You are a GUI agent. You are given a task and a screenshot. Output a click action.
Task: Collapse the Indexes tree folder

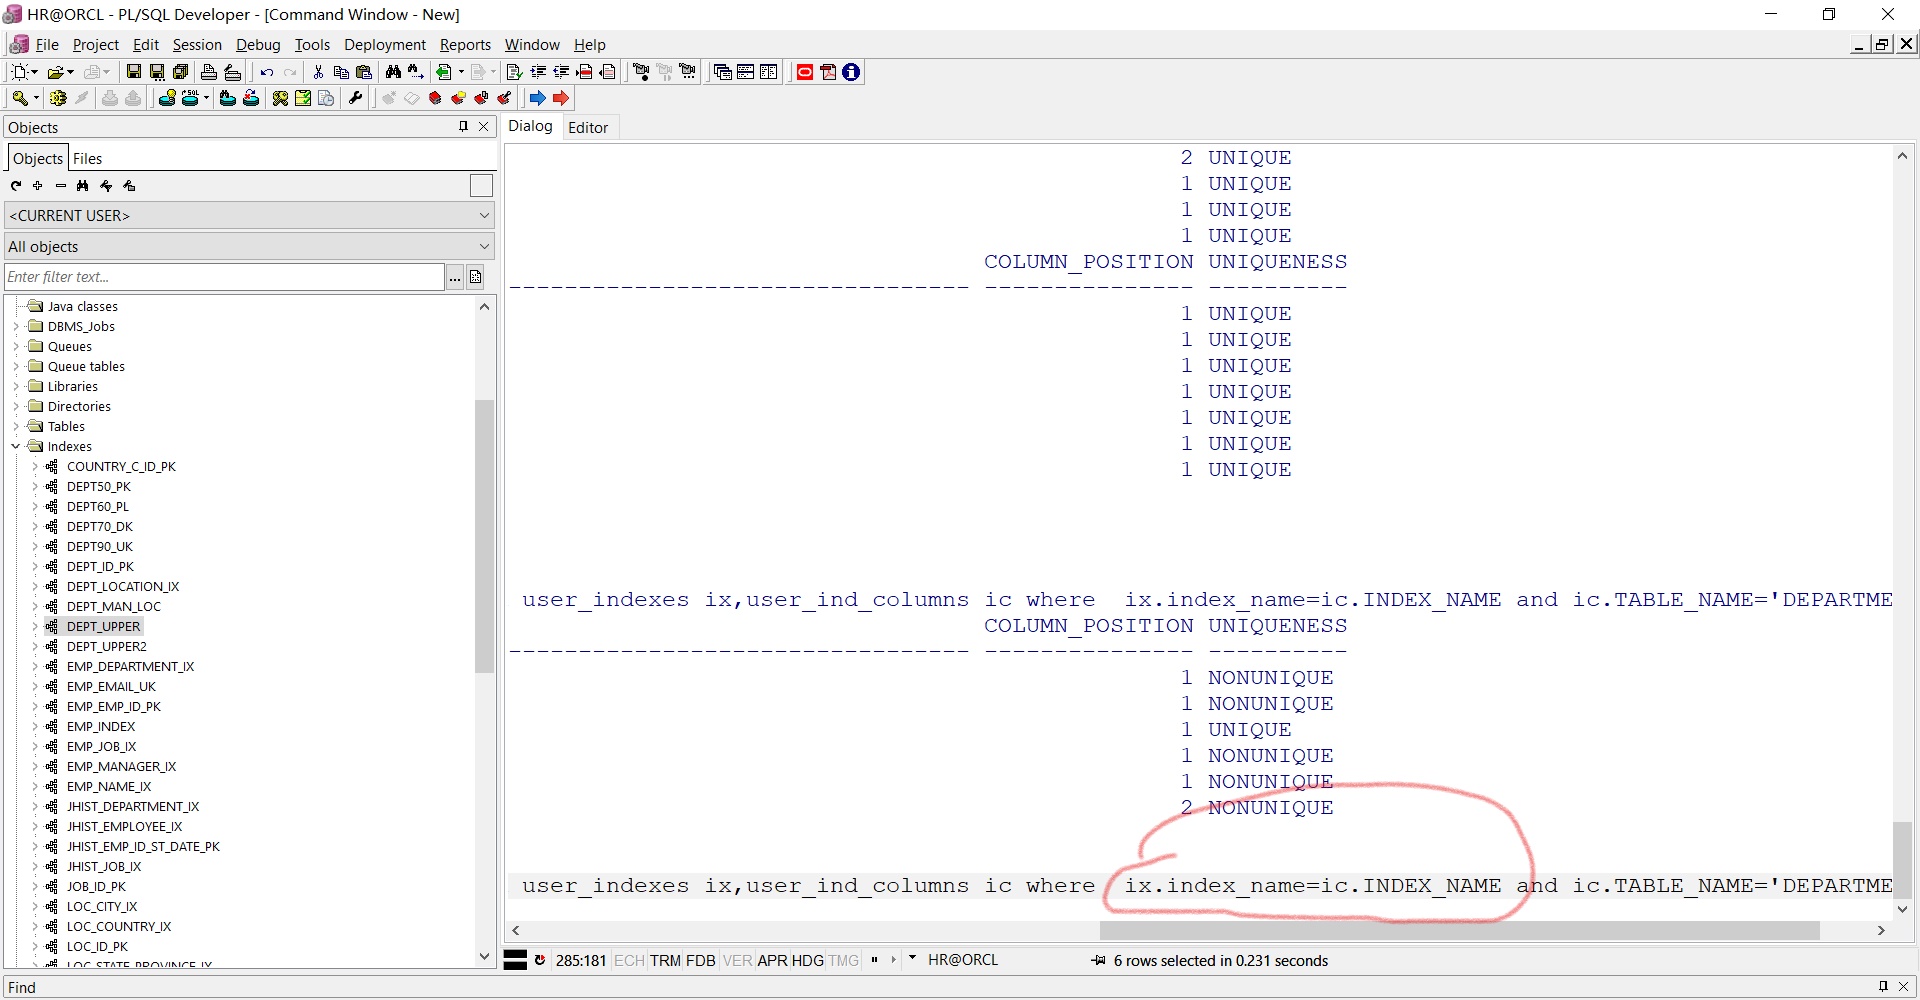(x=16, y=447)
